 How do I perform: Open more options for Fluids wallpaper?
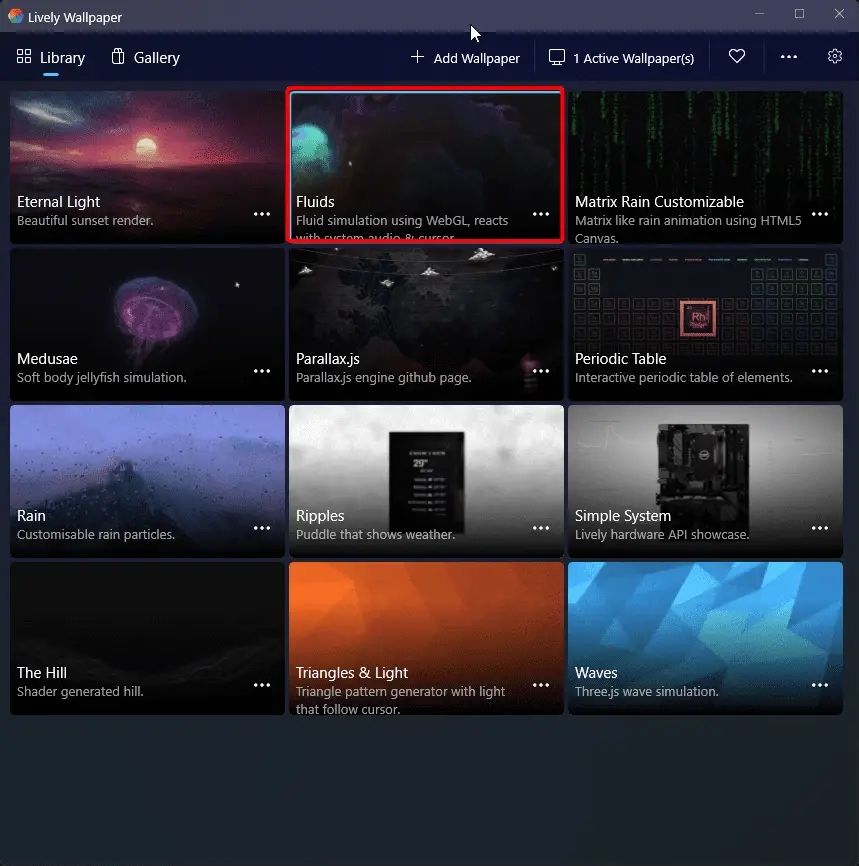click(x=541, y=214)
